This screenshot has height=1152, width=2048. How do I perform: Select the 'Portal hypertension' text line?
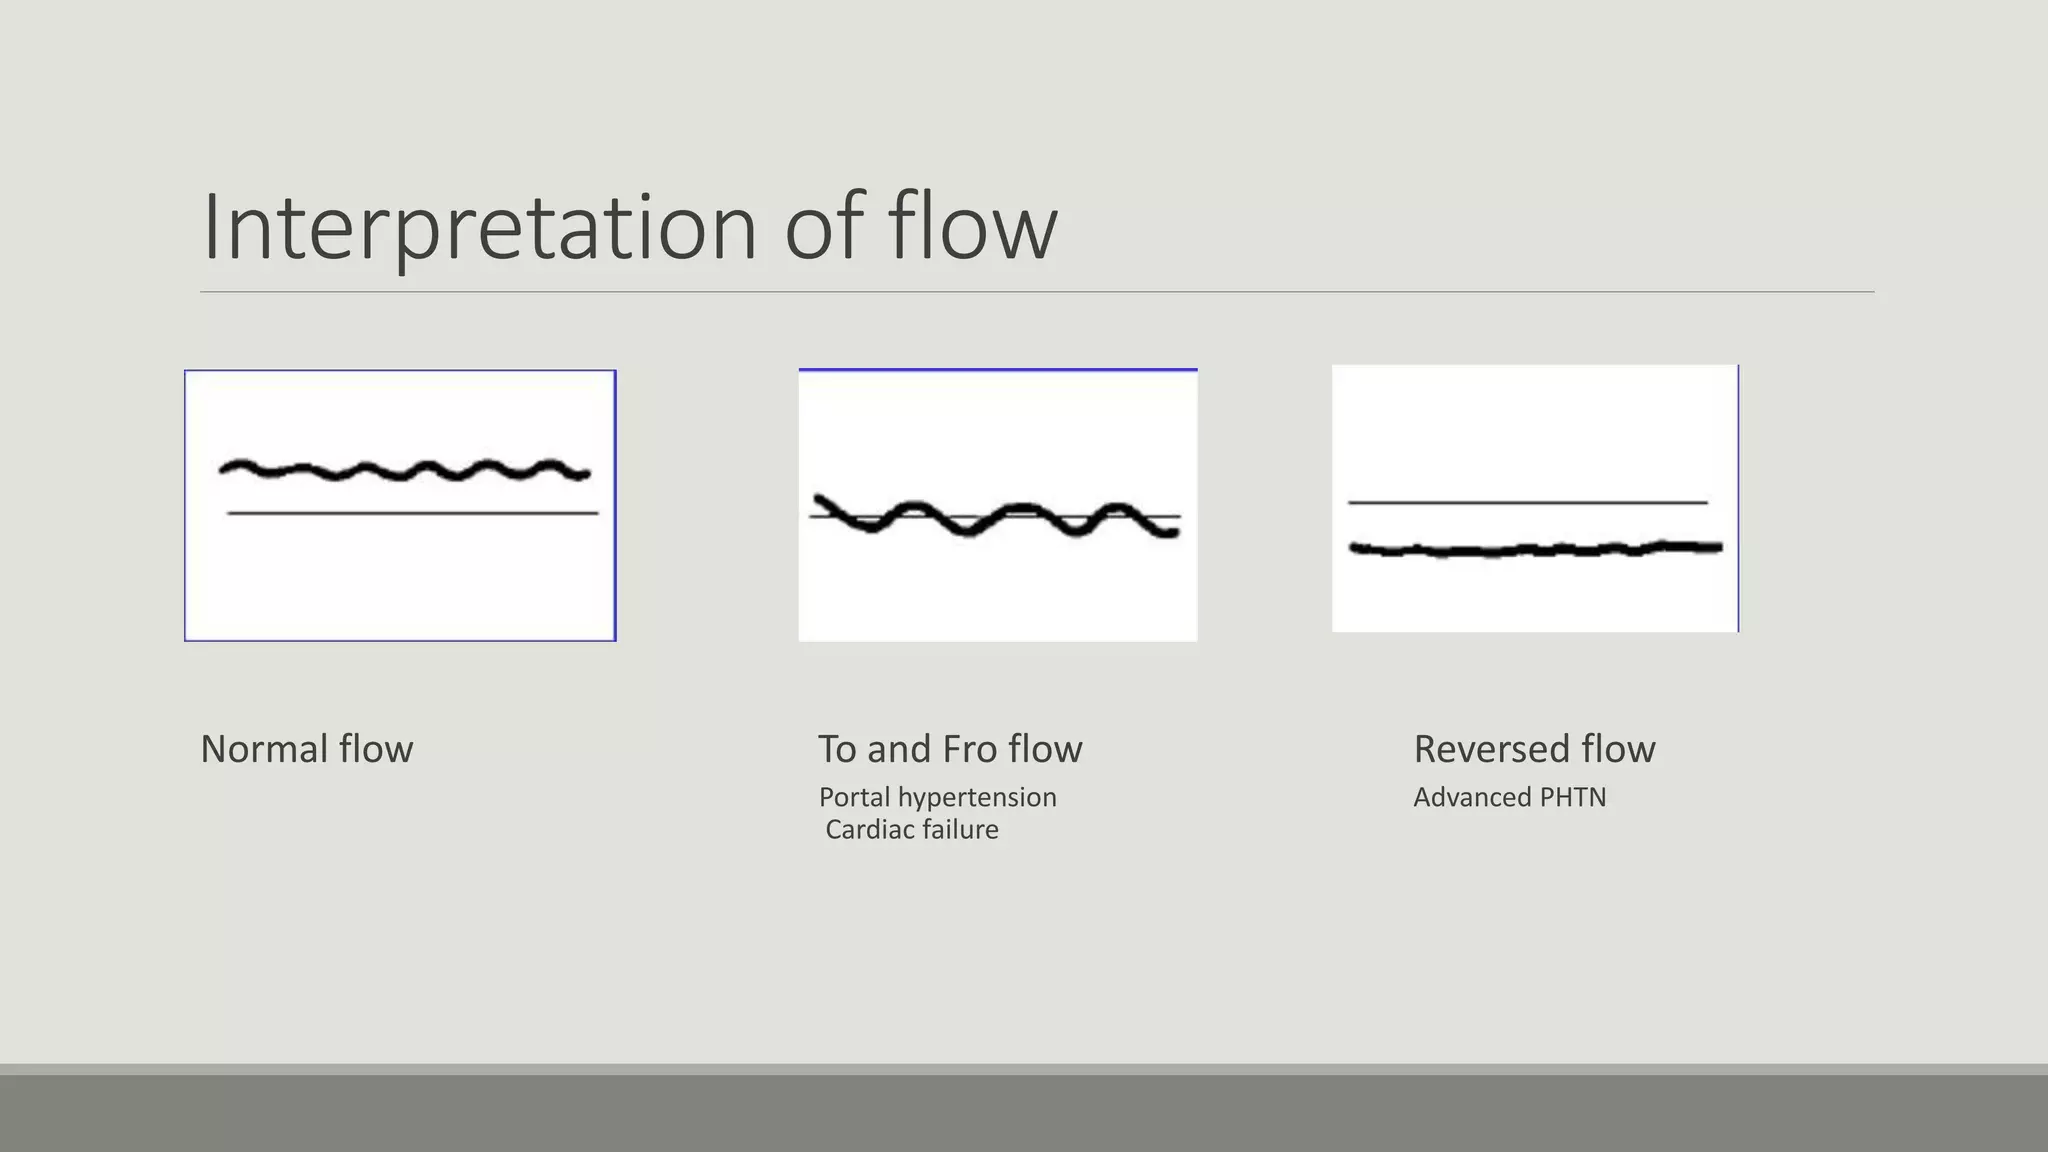pyautogui.click(x=938, y=797)
